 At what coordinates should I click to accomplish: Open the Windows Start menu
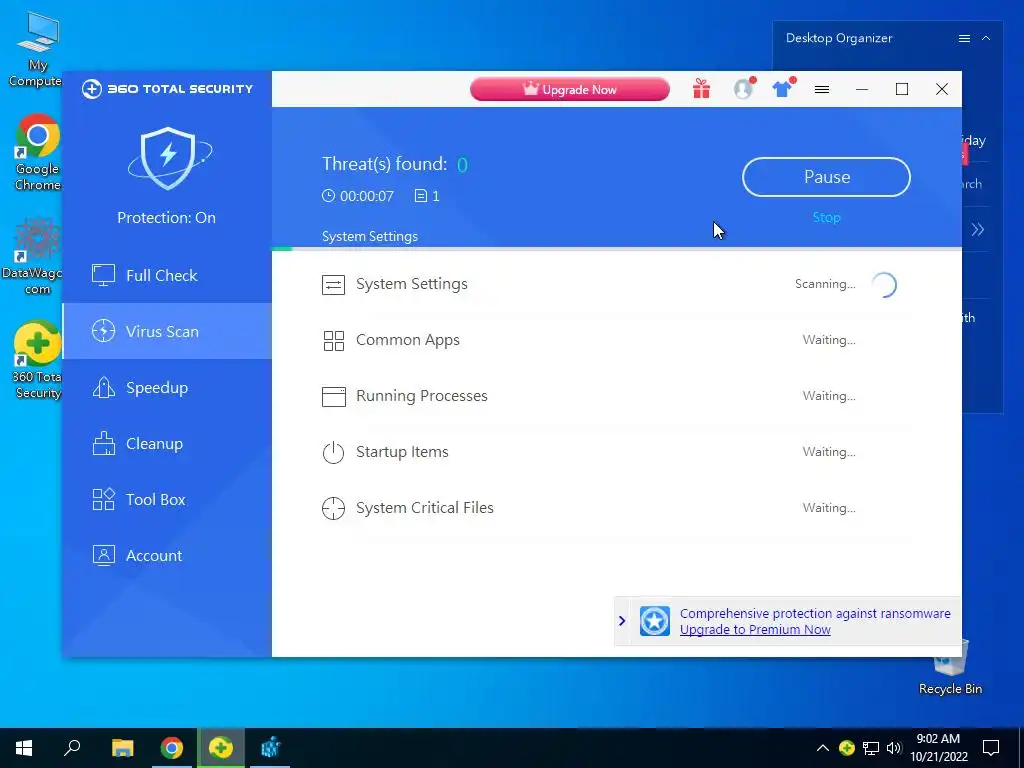click(x=24, y=748)
